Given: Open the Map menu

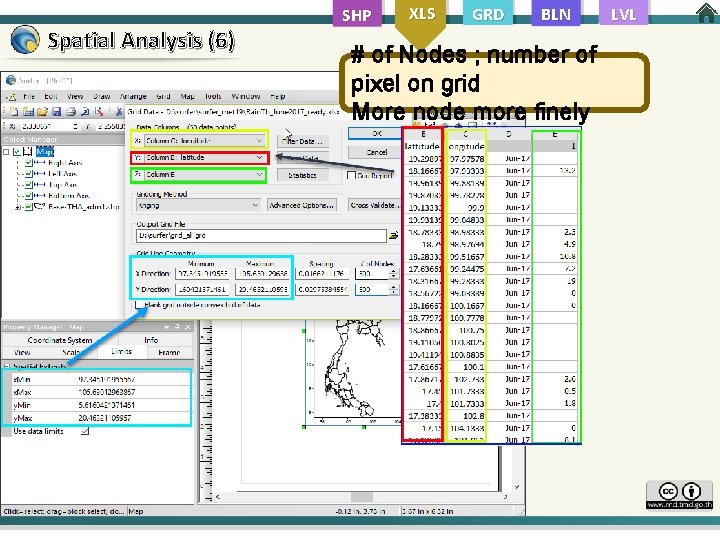Looking at the screenshot, I should pos(187,96).
